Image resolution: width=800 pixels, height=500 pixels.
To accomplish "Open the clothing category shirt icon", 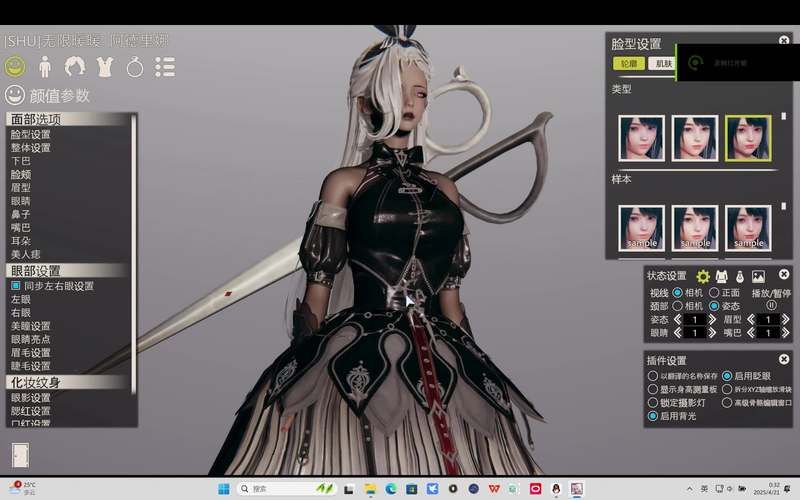I will tap(105, 67).
